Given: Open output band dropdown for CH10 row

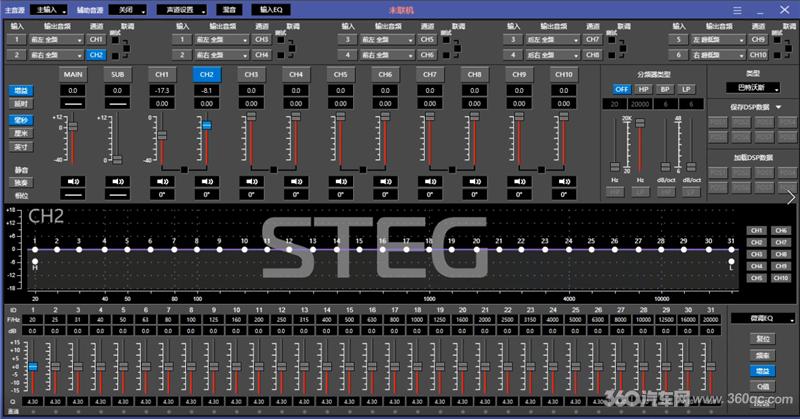Looking at the screenshot, I should [718, 55].
